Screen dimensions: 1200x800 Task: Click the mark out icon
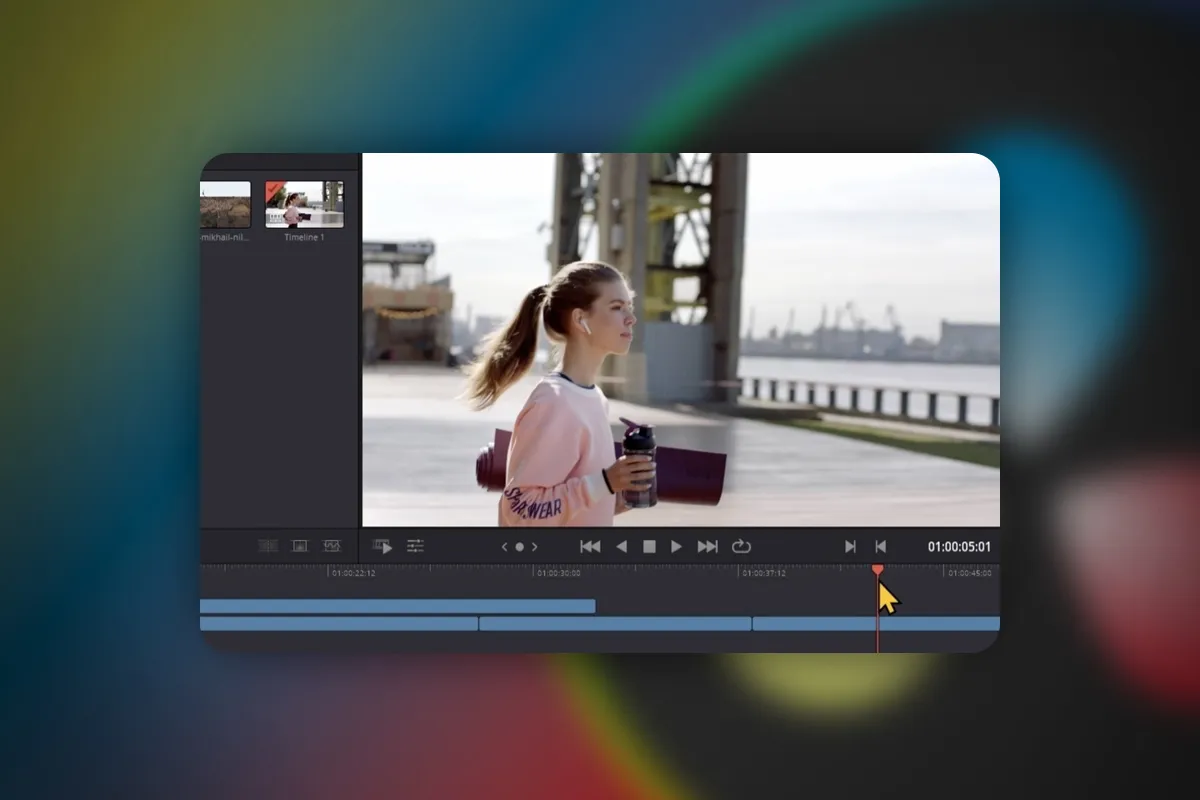[x=881, y=546]
